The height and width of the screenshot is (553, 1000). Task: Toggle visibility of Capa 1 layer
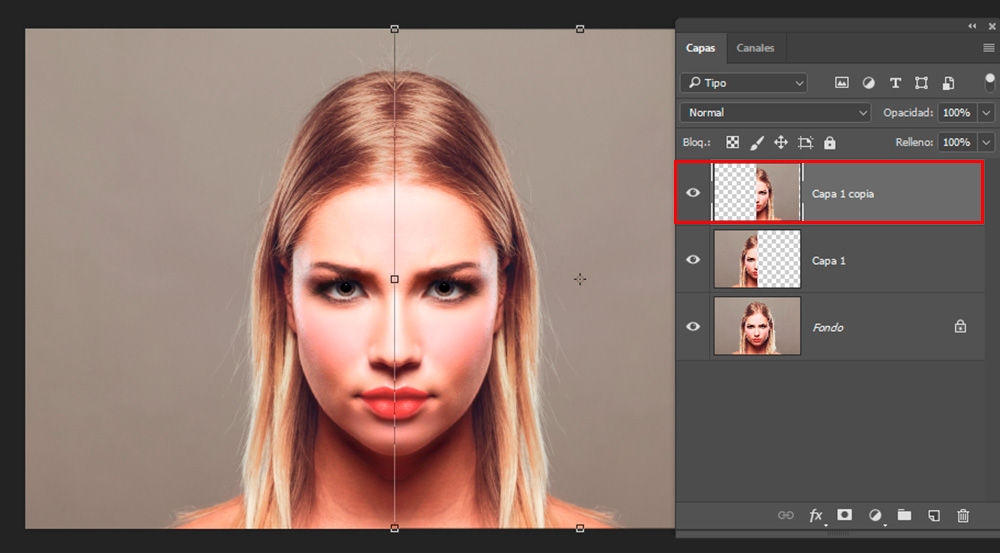coord(693,260)
